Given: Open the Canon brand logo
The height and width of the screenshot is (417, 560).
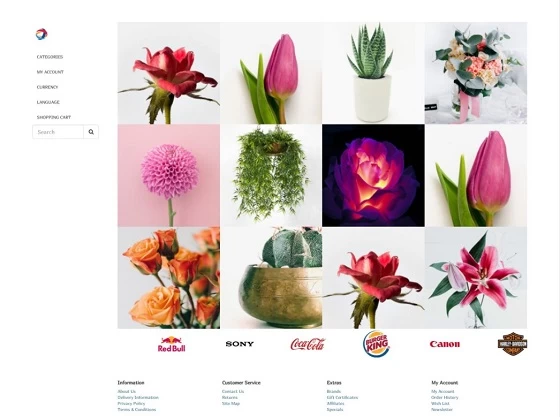Looking at the screenshot, I should coord(445,344).
